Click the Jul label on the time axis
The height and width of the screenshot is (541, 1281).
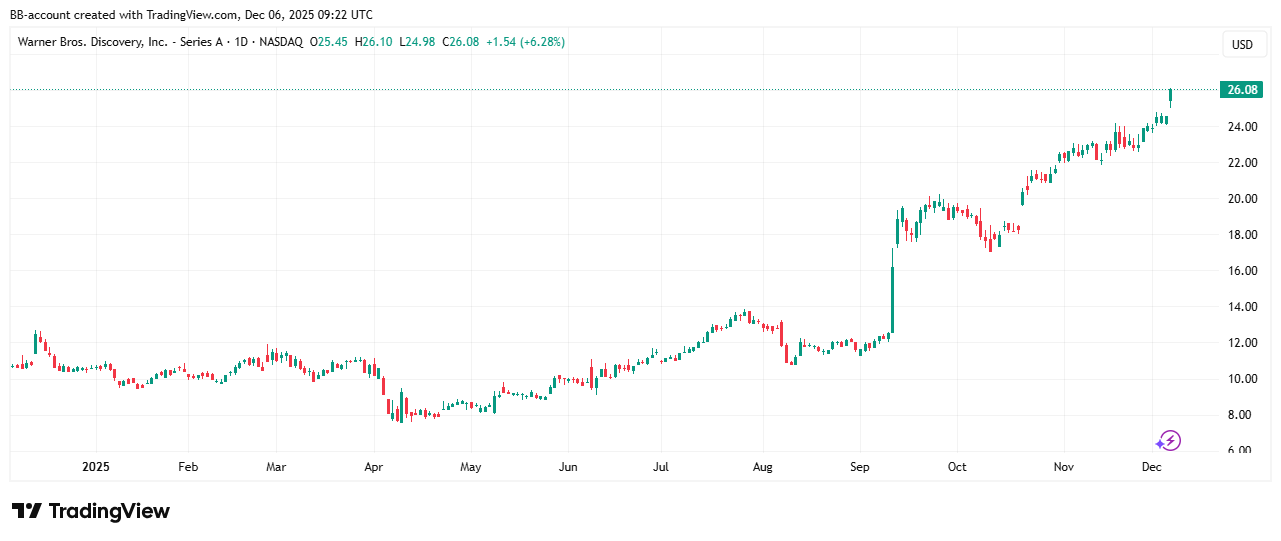[660, 467]
